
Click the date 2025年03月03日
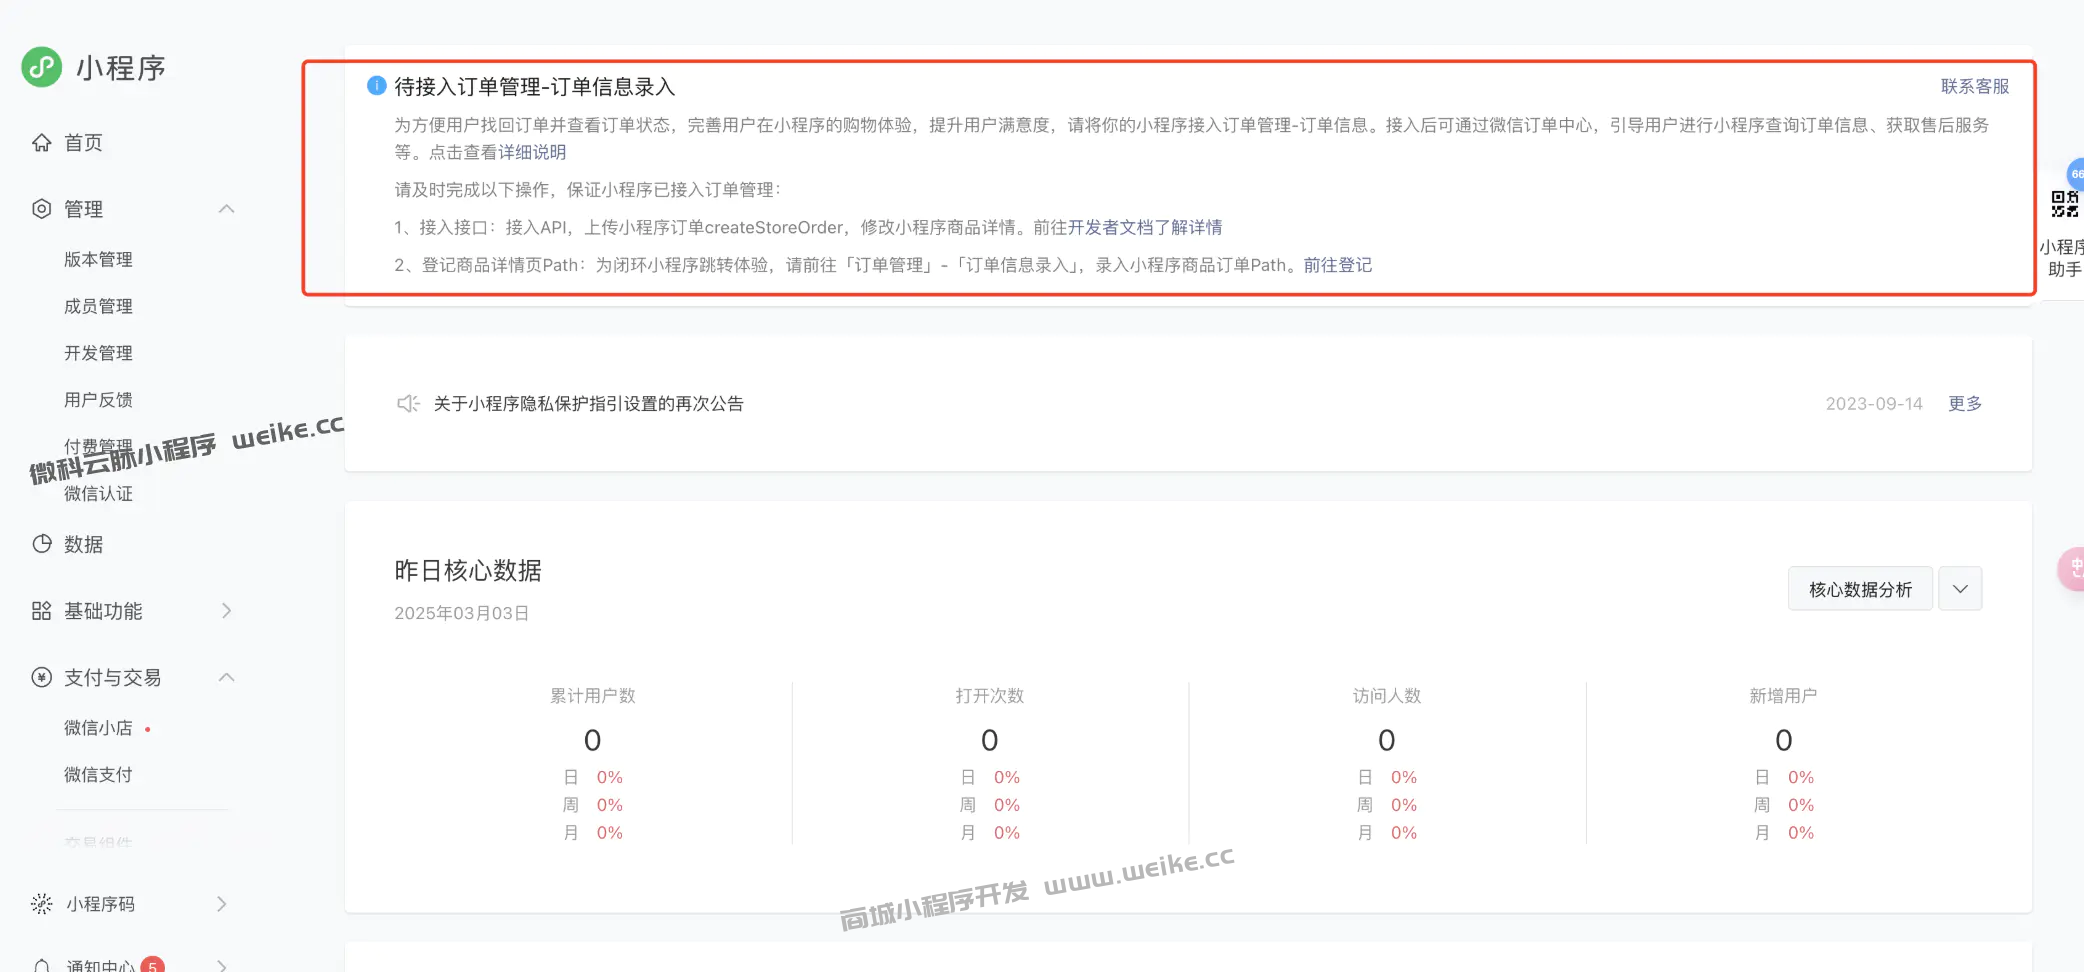(x=462, y=613)
